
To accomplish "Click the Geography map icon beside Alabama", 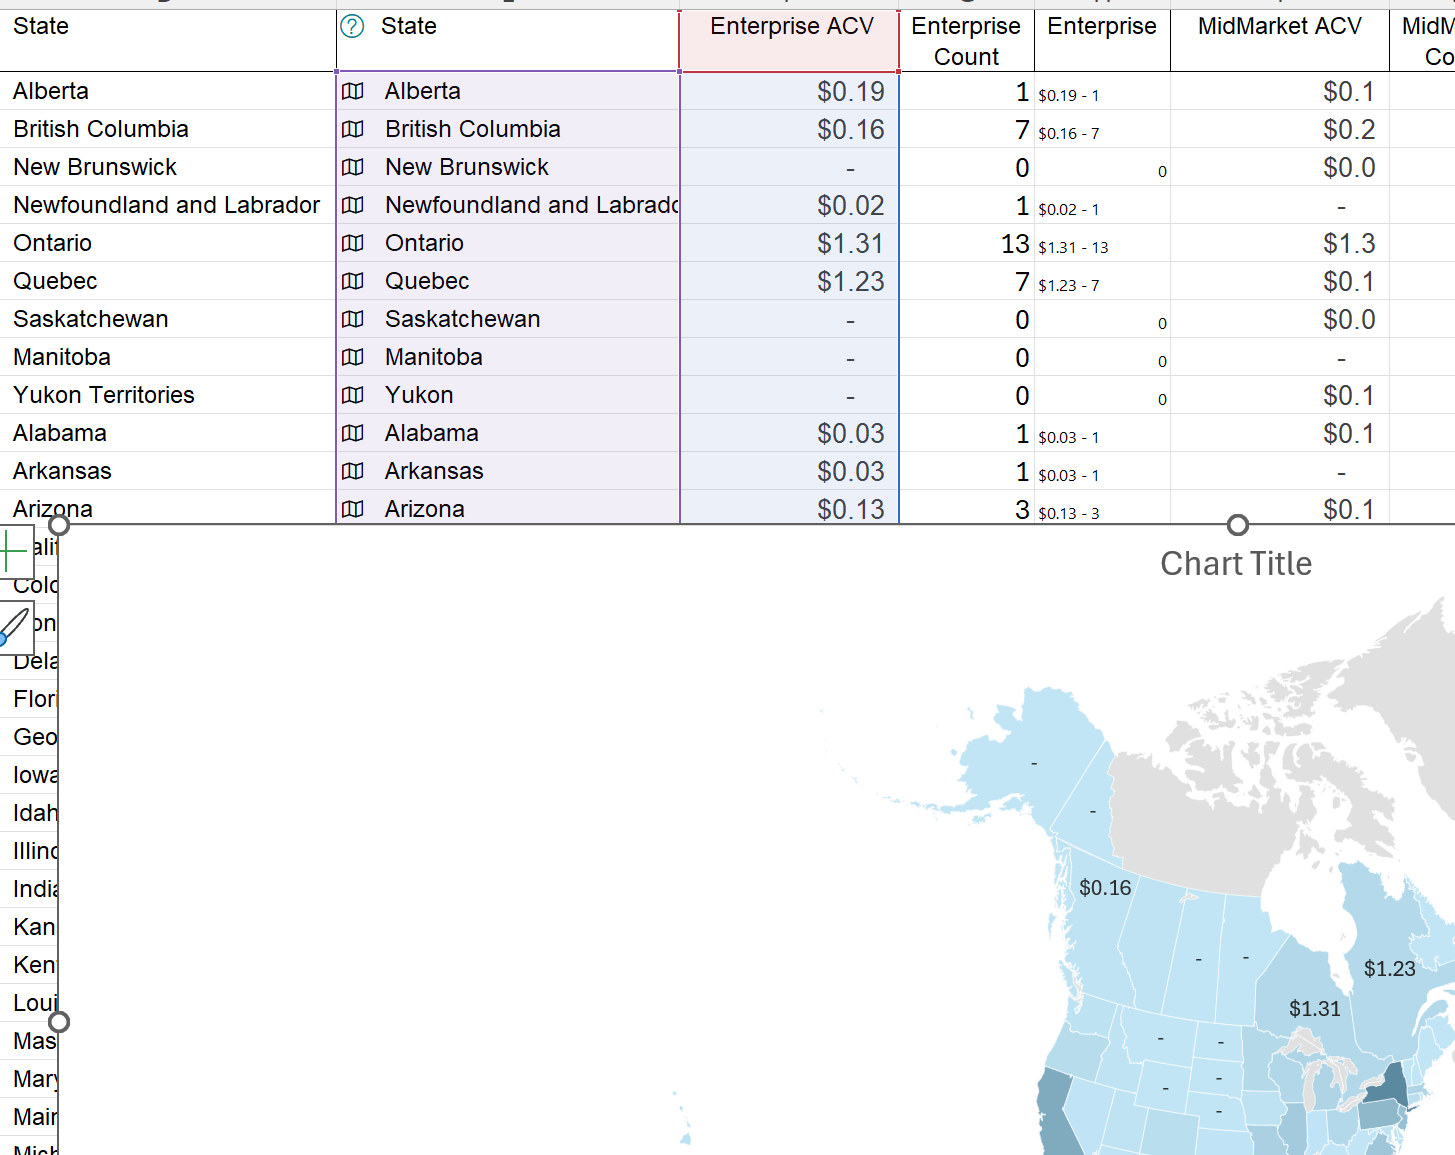I will [x=352, y=433].
